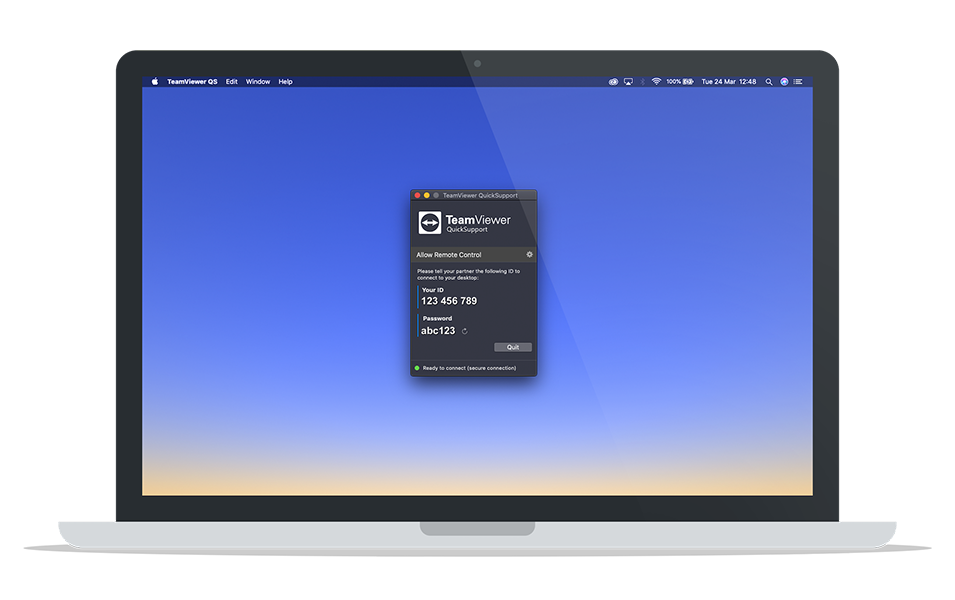
Task: Open Spotlight search in the menu bar
Action: point(769,82)
